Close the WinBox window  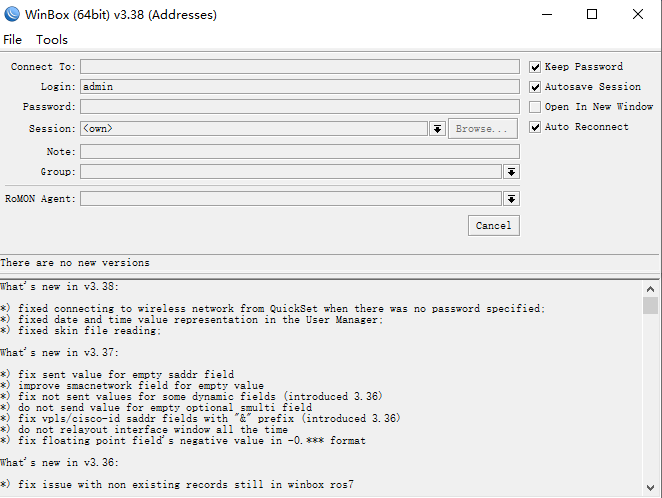coord(638,14)
